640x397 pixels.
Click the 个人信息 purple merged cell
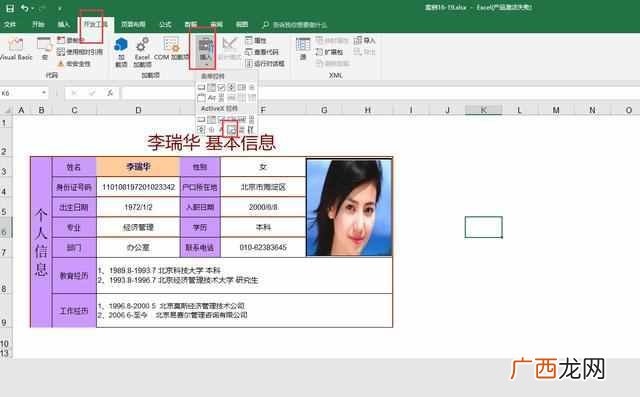tap(41, 242)
